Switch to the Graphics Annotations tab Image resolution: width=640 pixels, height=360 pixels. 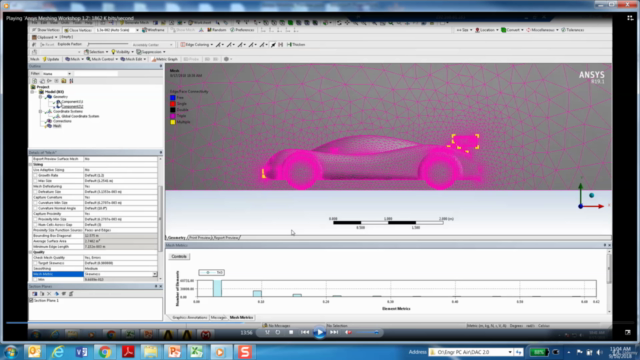189,318
